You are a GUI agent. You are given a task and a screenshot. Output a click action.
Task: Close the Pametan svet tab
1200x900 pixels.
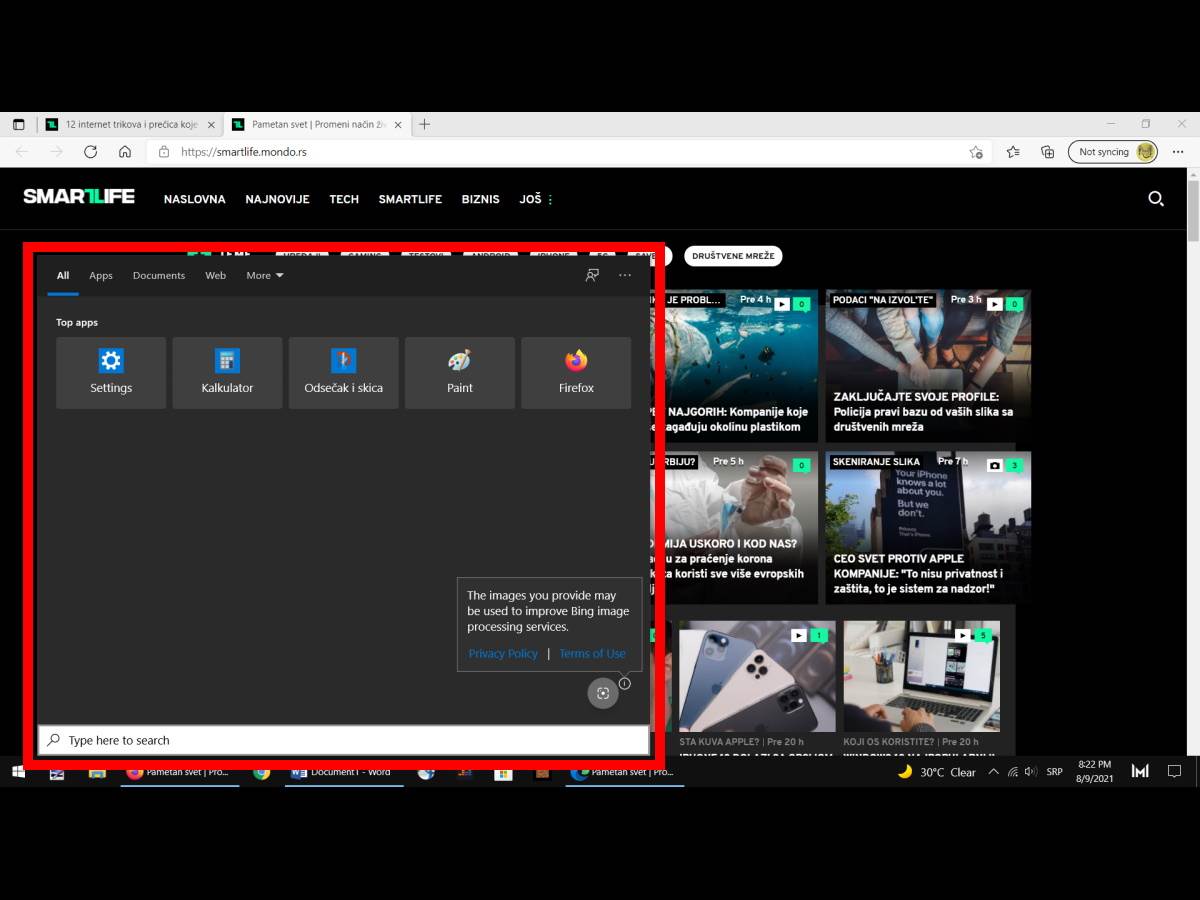point(398,125)
